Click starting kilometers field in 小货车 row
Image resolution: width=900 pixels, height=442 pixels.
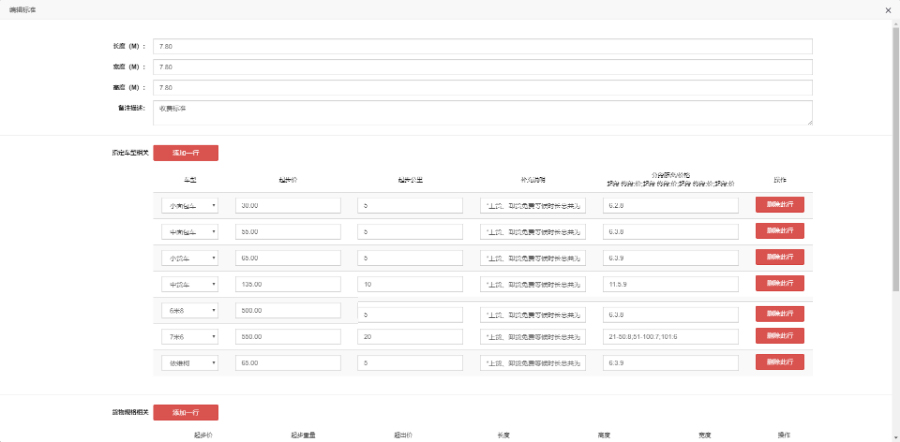(410, 258)
